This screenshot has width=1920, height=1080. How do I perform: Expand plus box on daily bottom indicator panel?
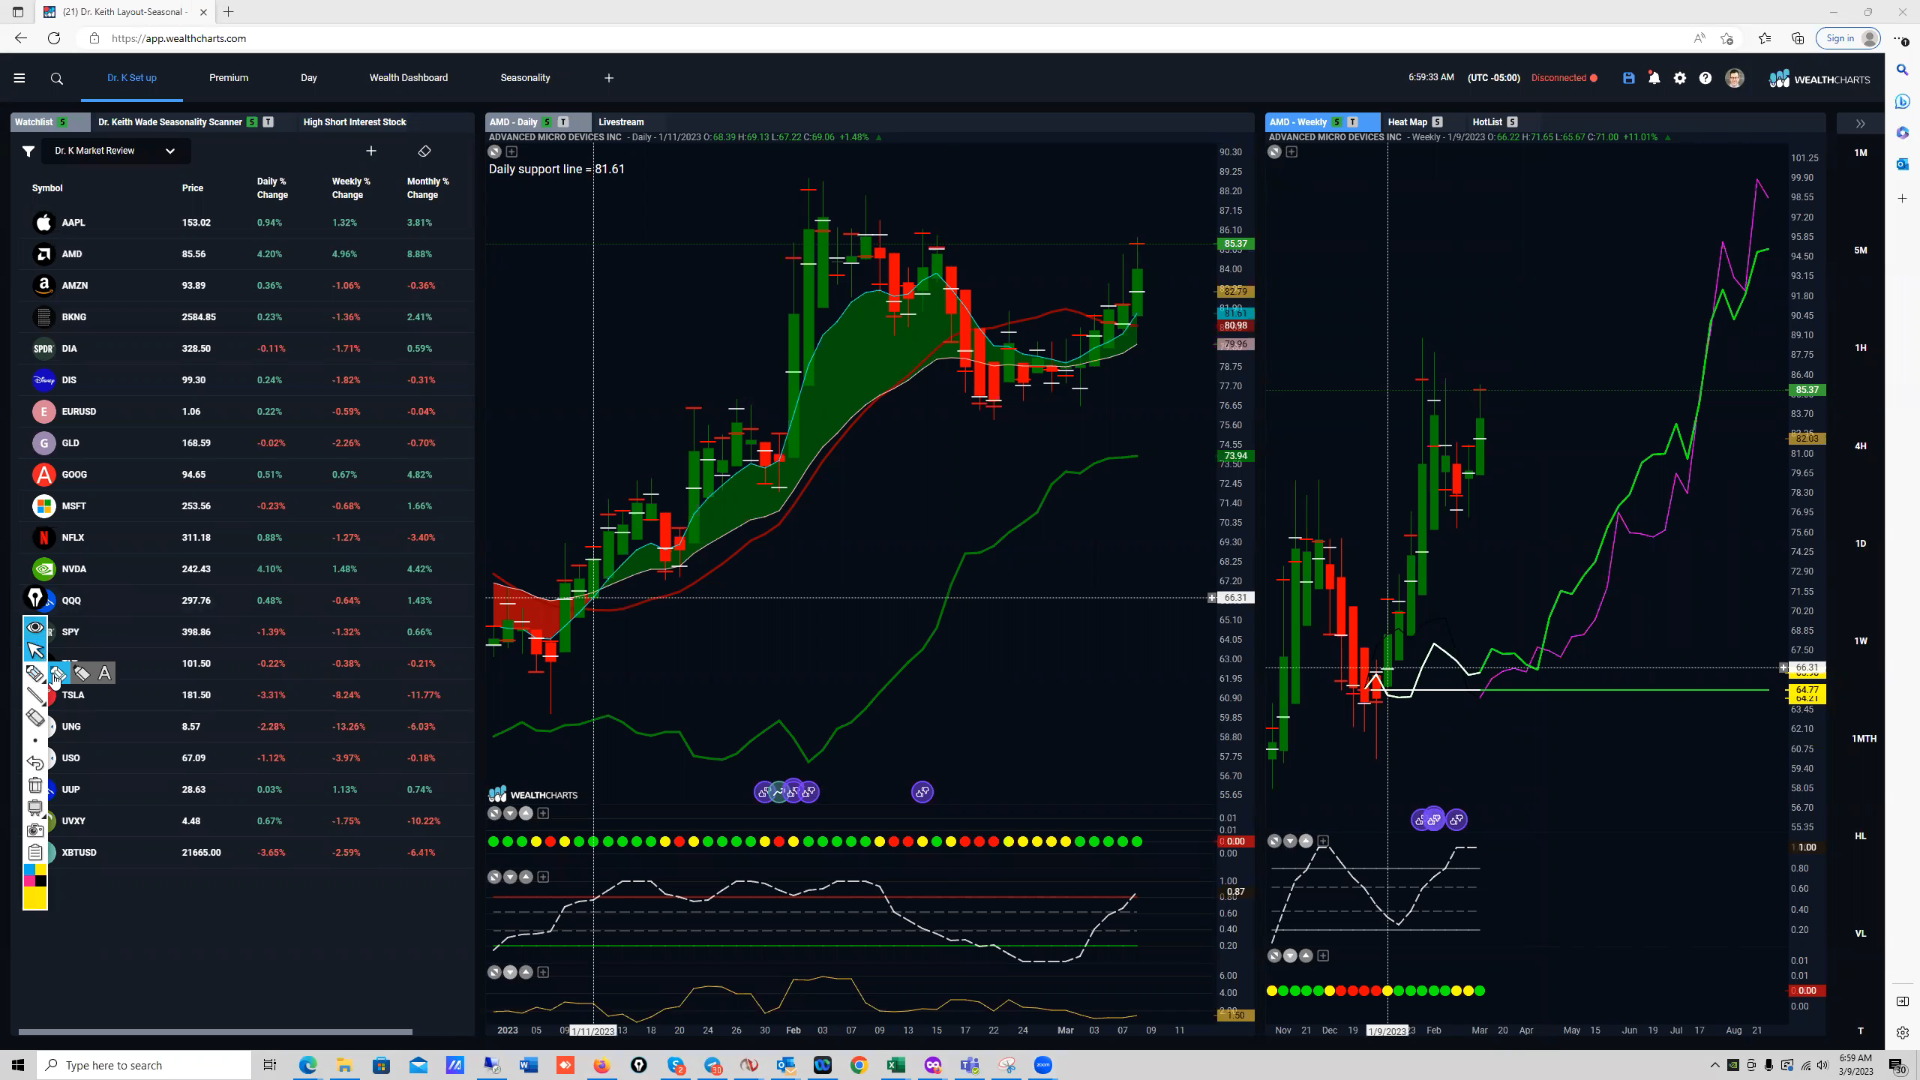pos(543,972)
